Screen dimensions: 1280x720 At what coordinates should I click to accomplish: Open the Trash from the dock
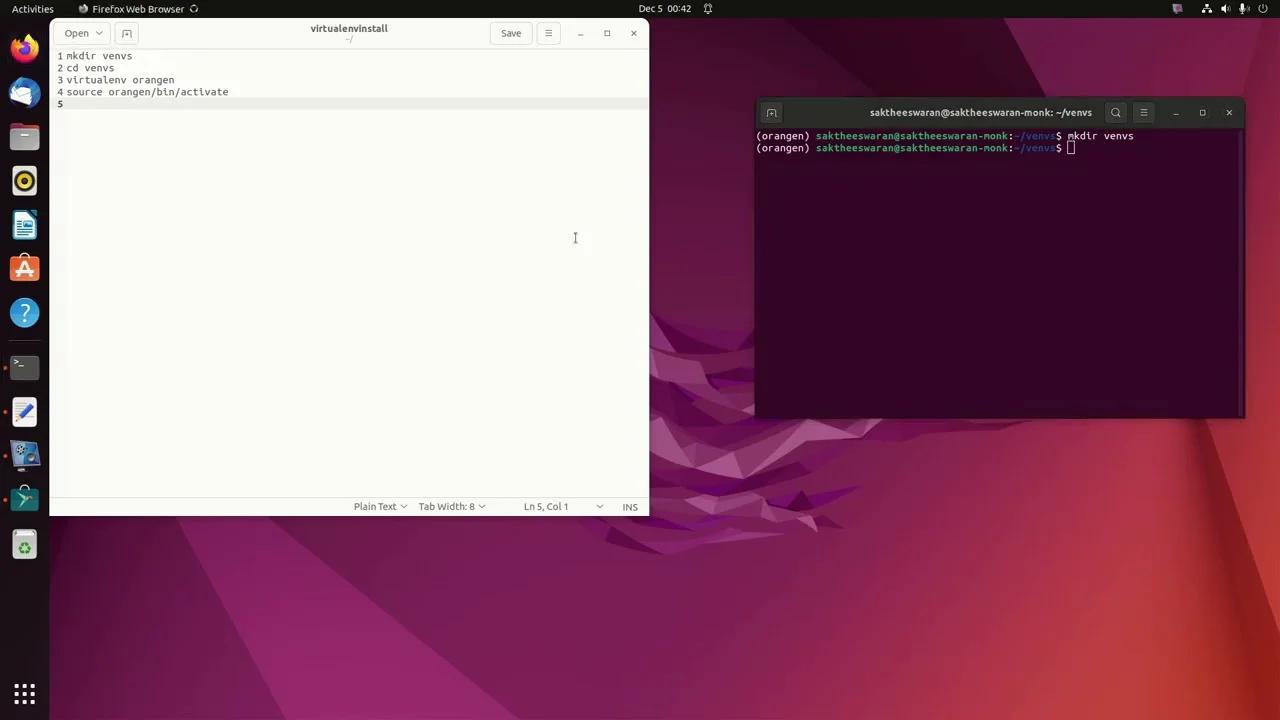25,545
